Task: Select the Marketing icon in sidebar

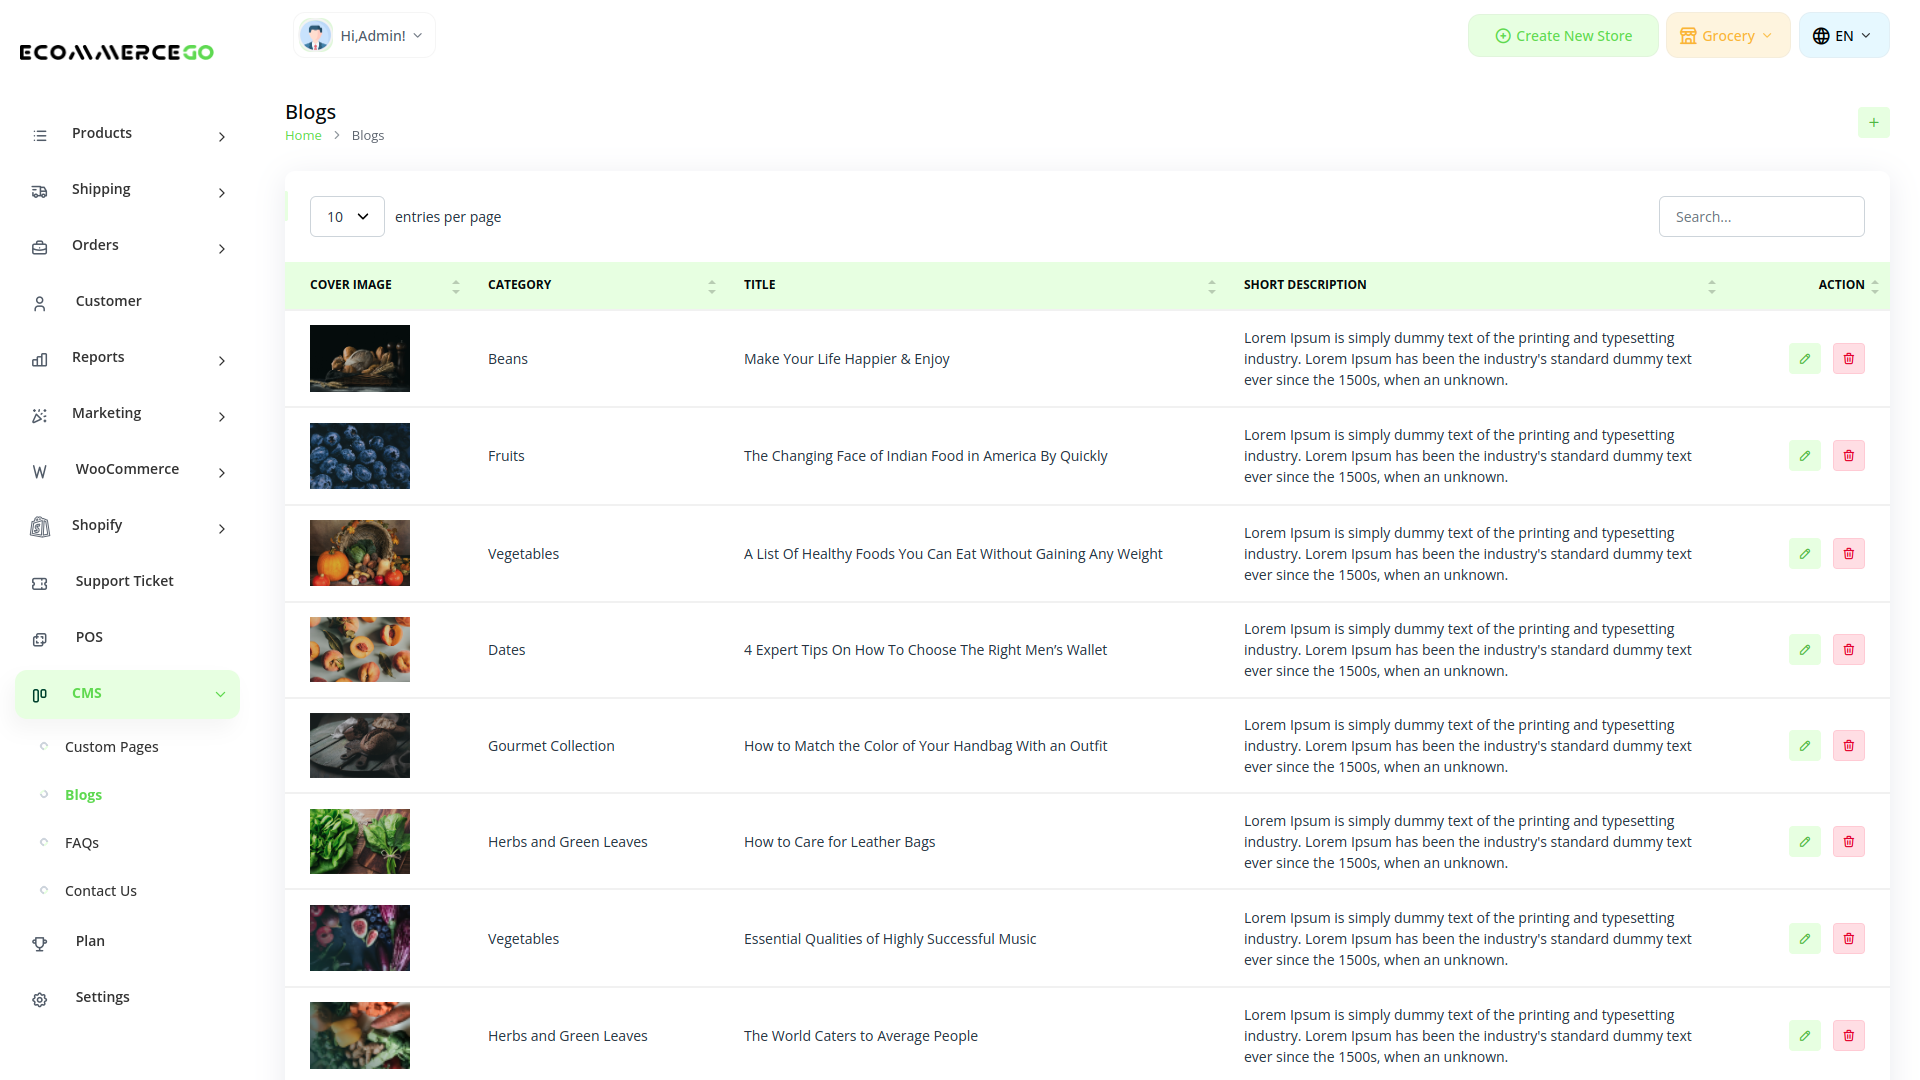Action: (x=39, y=415)
